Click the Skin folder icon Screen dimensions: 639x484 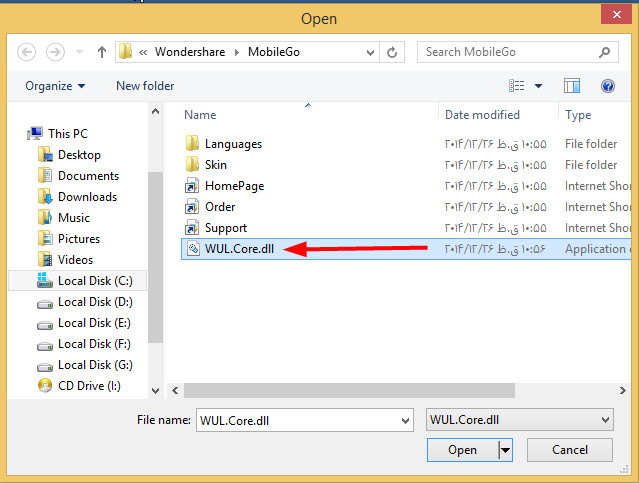[x=192, y=165]
